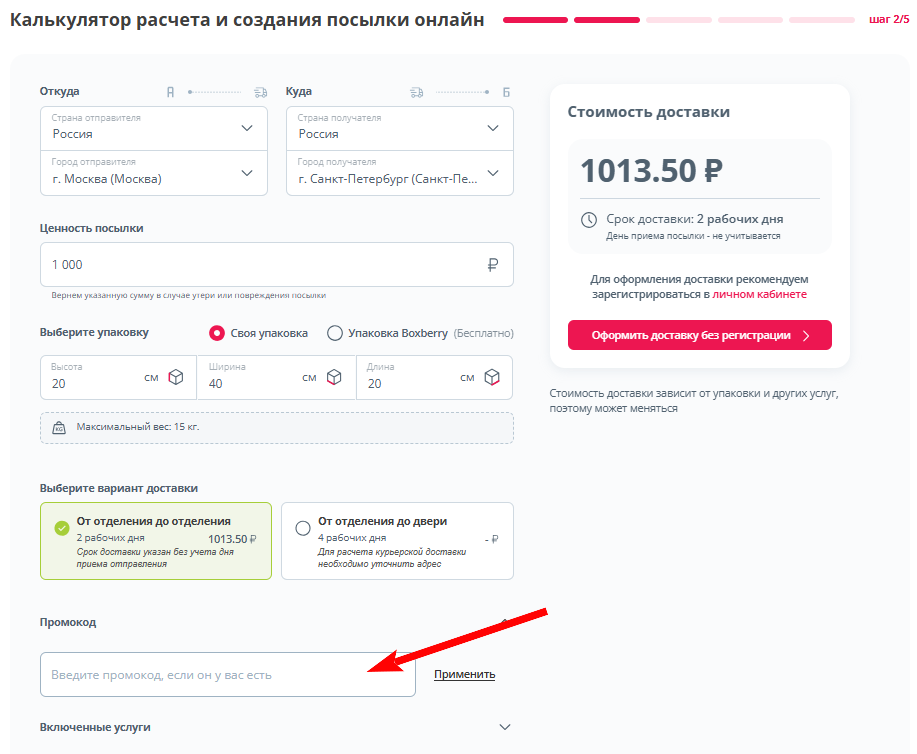917x754 pixels.
Task: Select the Своя упаковка radio option
Action: 217,333
